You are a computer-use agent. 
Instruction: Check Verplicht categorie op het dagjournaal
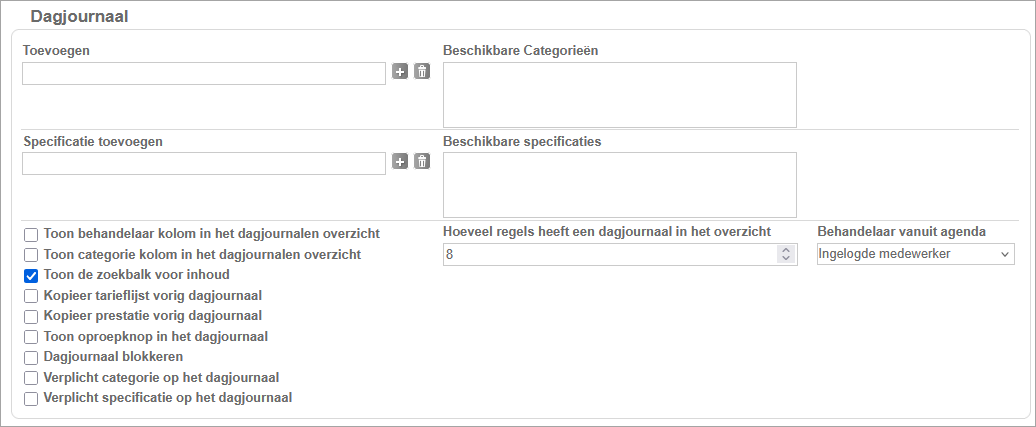pos(31,378)
